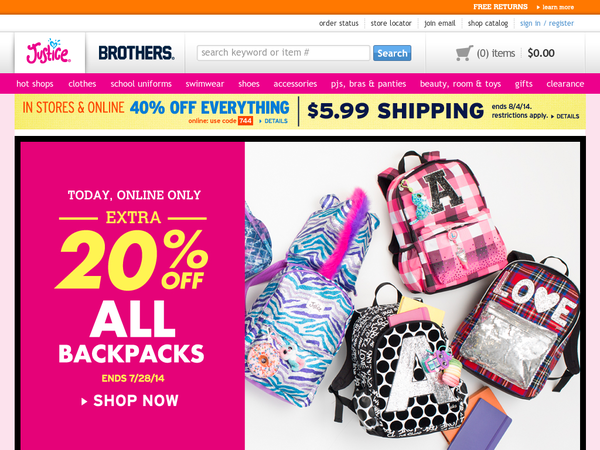Open the store locator link

[x=391, y=23]
